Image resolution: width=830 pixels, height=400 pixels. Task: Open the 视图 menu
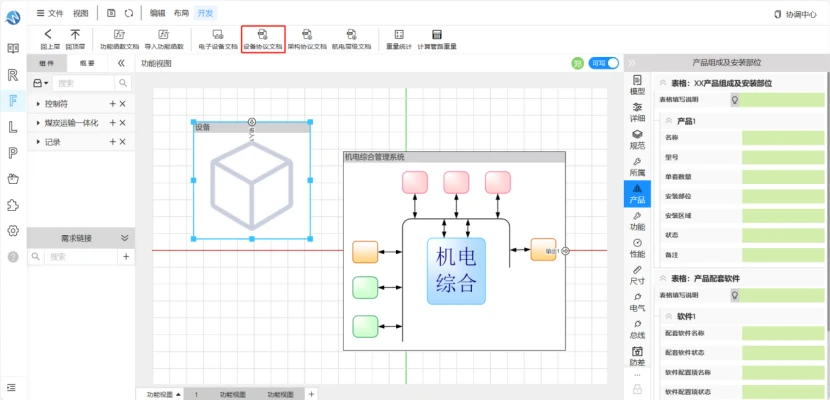(80, 13)
